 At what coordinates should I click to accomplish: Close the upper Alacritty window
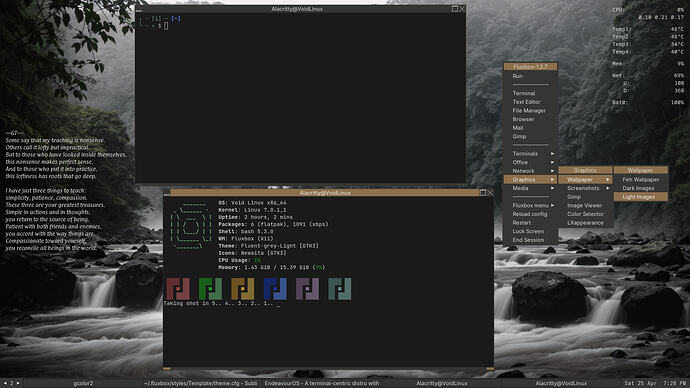coord(462,9)
